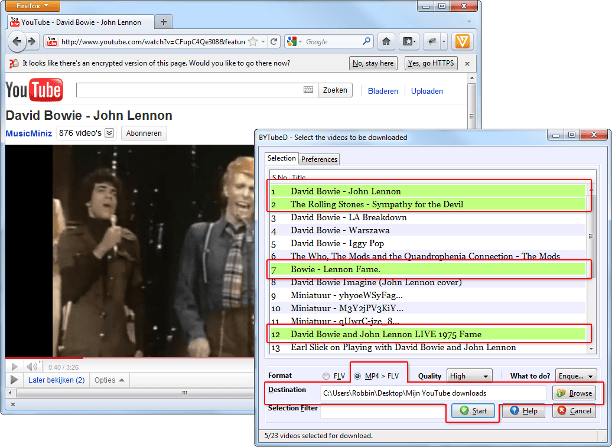612x447 pixels.
Task: Close the bar below the video
Action: [12, 404]
